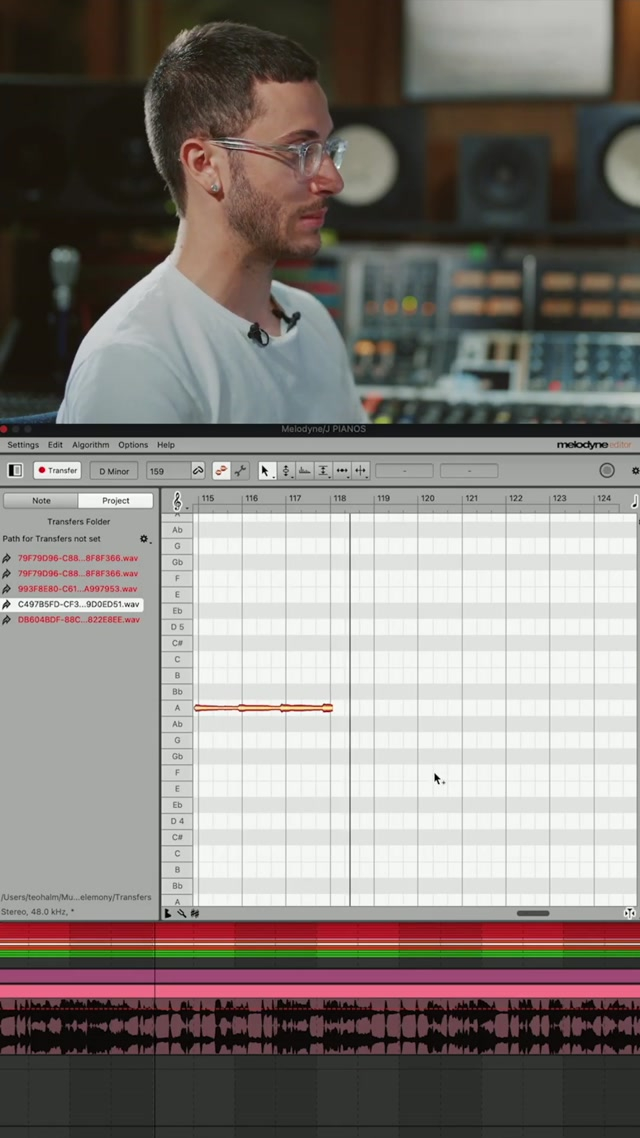This screenshot has height=1138, width=640.
Task: Select the Formant tool
Action: (305, 470)
